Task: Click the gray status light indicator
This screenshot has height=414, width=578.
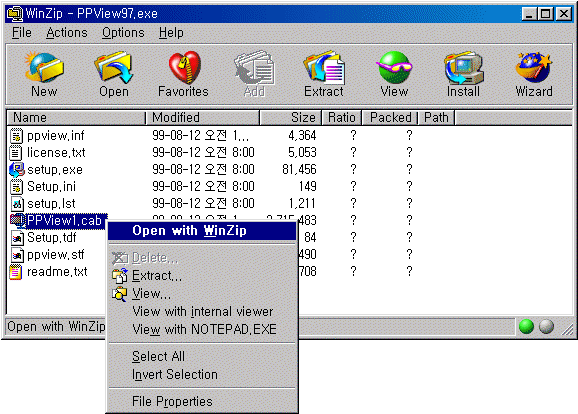Action: [x=546, y=326]
